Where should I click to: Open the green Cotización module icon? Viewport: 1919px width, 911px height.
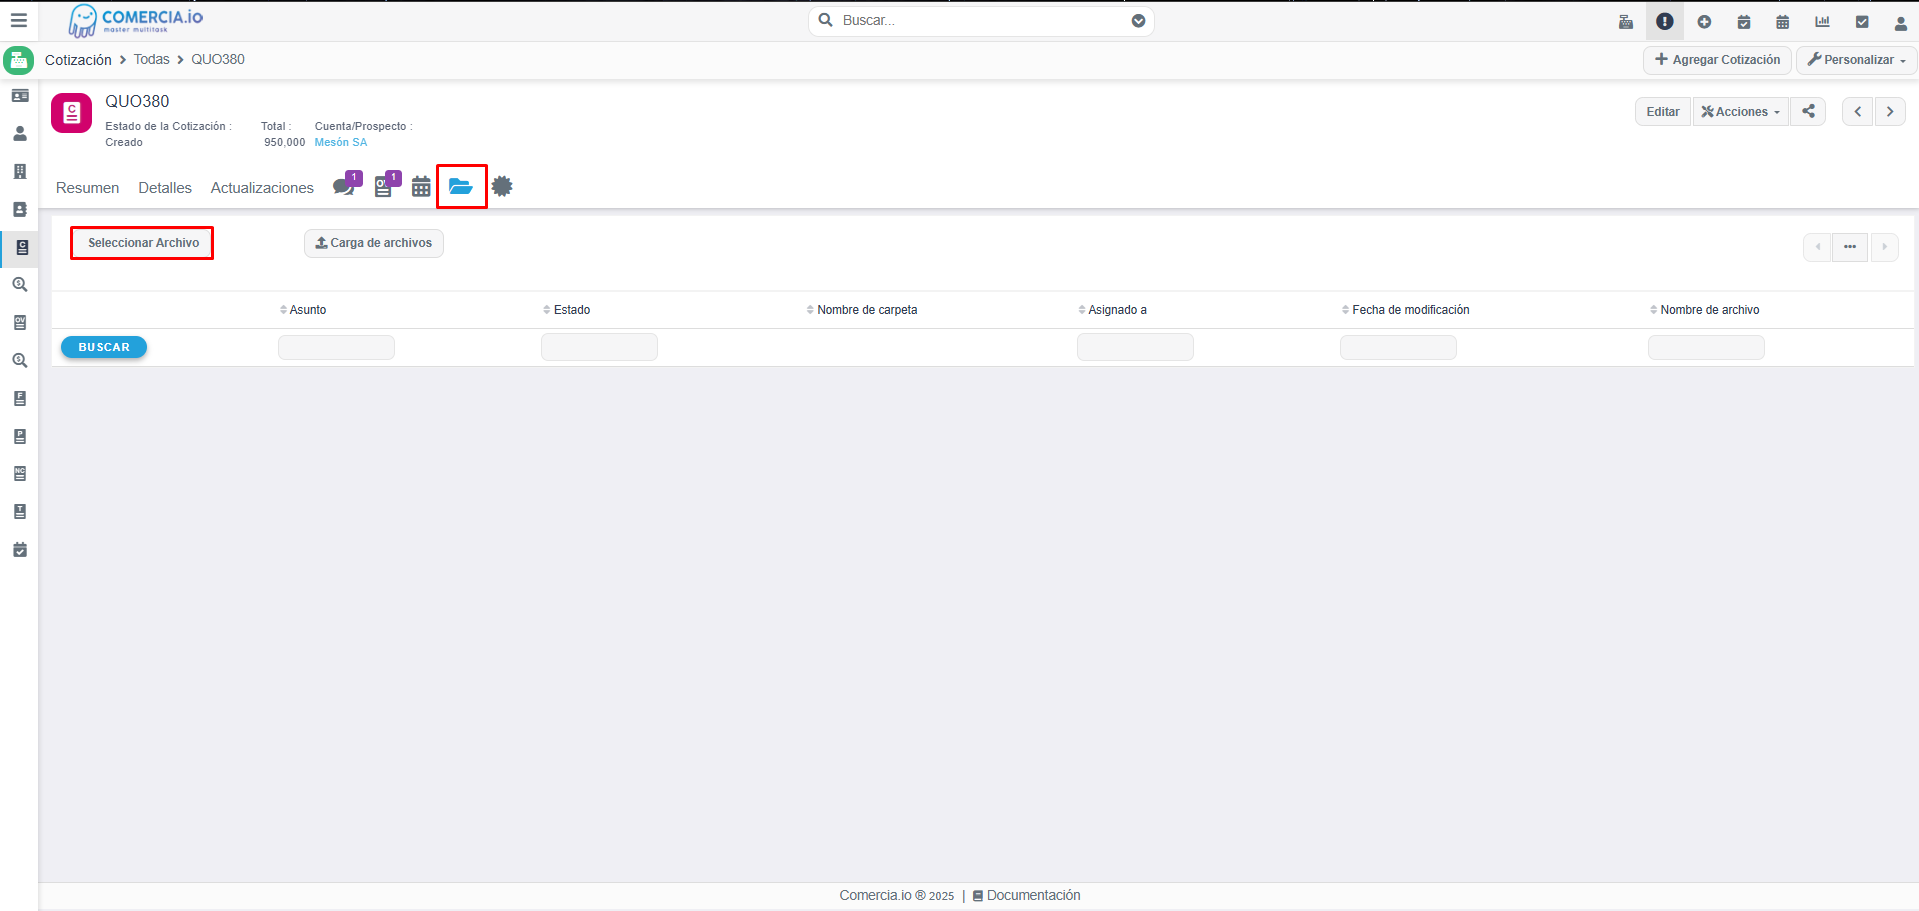point(19,60)
